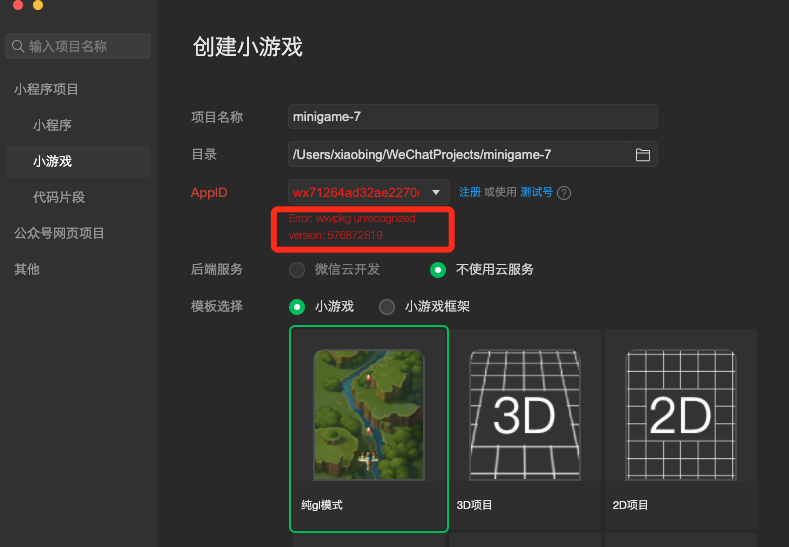Viewport: 789px width, 547px height.
Task: Click the 模板选择 label
Action: tap(216, 306)
